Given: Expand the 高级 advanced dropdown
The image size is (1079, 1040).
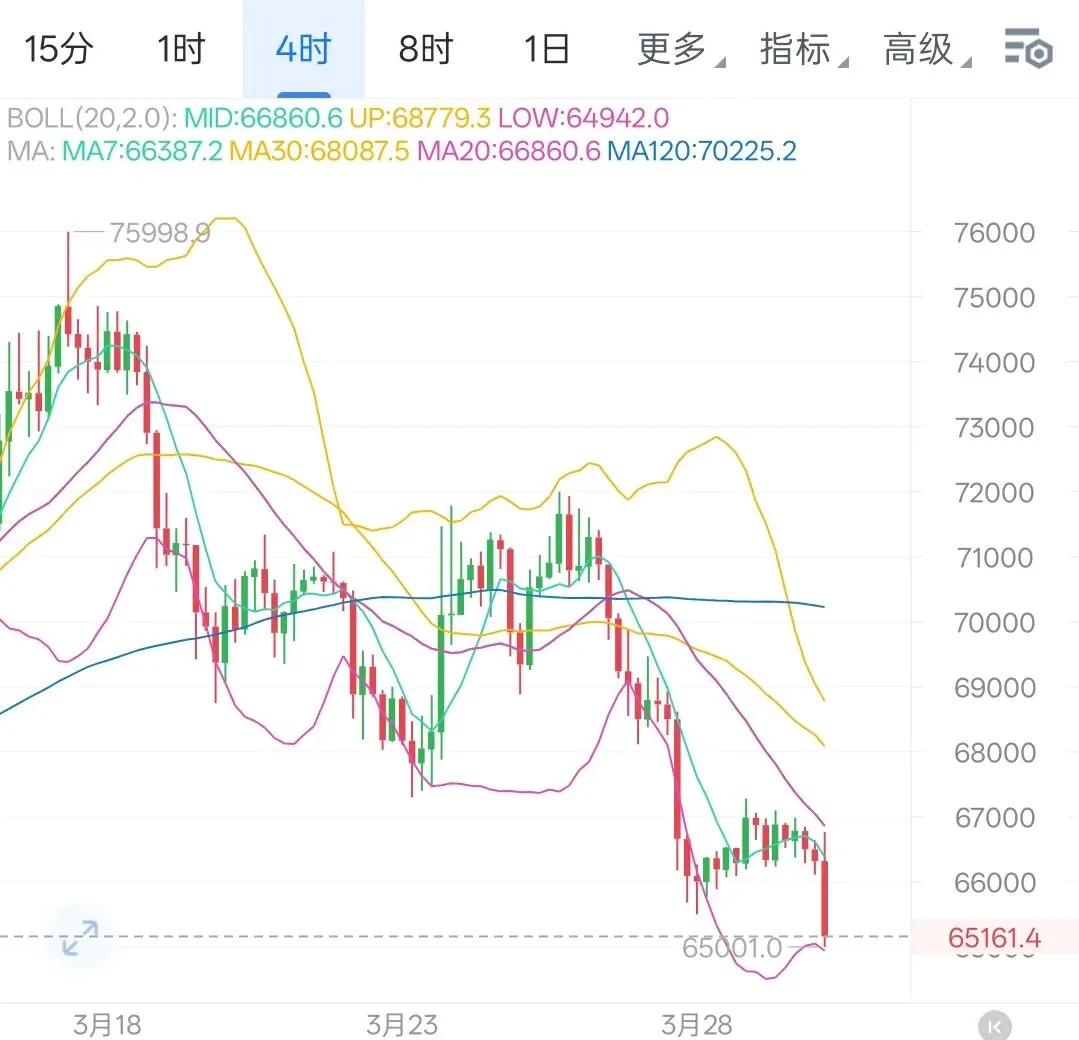Looking at the screenshot, I should click(x=926, y=49).
